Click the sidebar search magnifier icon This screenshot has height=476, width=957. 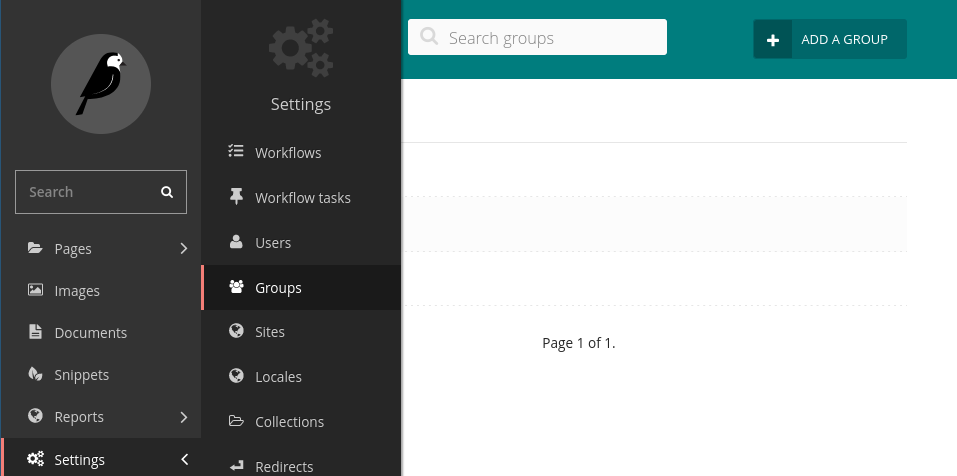tap(167, 192)
